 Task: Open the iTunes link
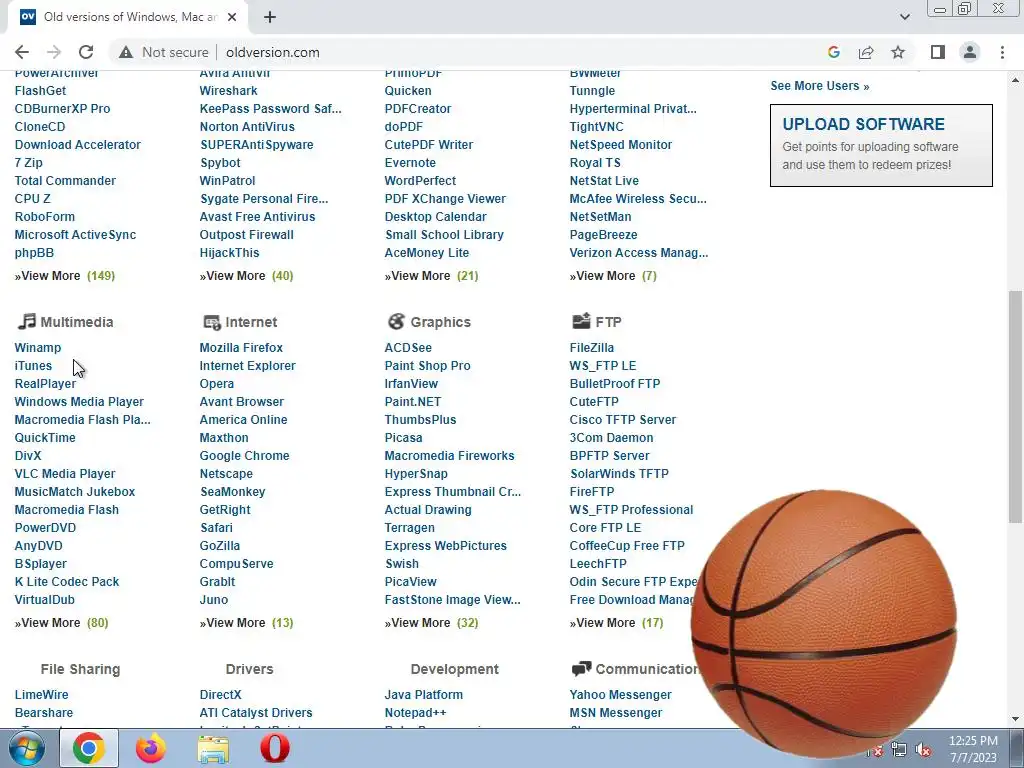click(33, 366)
